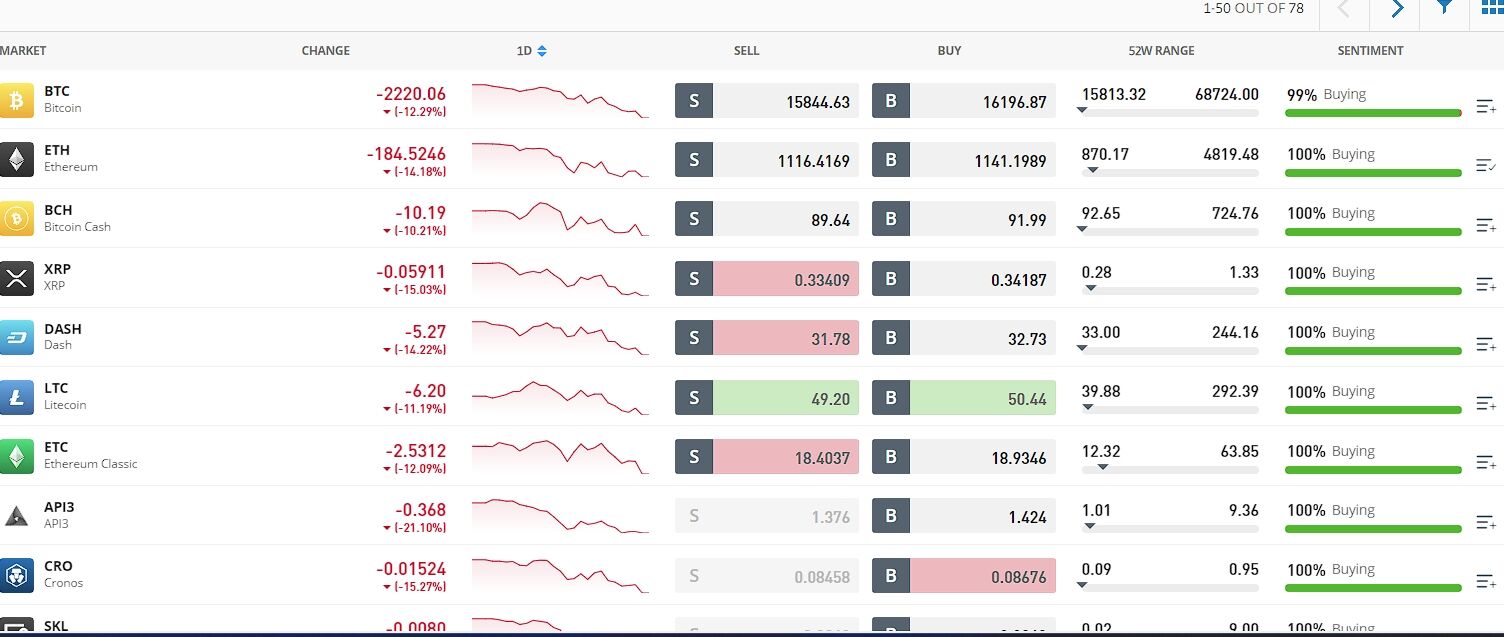
Task: Sort by the Change column header
Action: tap(326, 51)
